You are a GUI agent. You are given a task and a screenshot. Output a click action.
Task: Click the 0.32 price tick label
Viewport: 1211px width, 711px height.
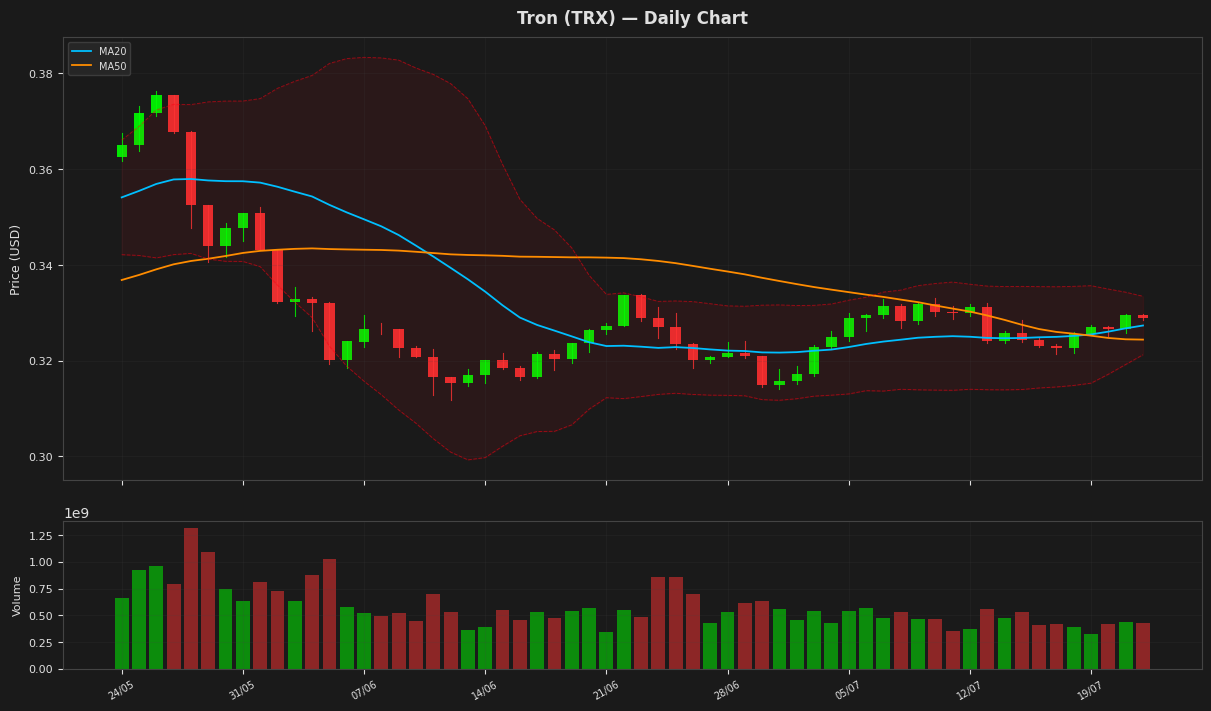pyautogui.click(x=41, y=361)
